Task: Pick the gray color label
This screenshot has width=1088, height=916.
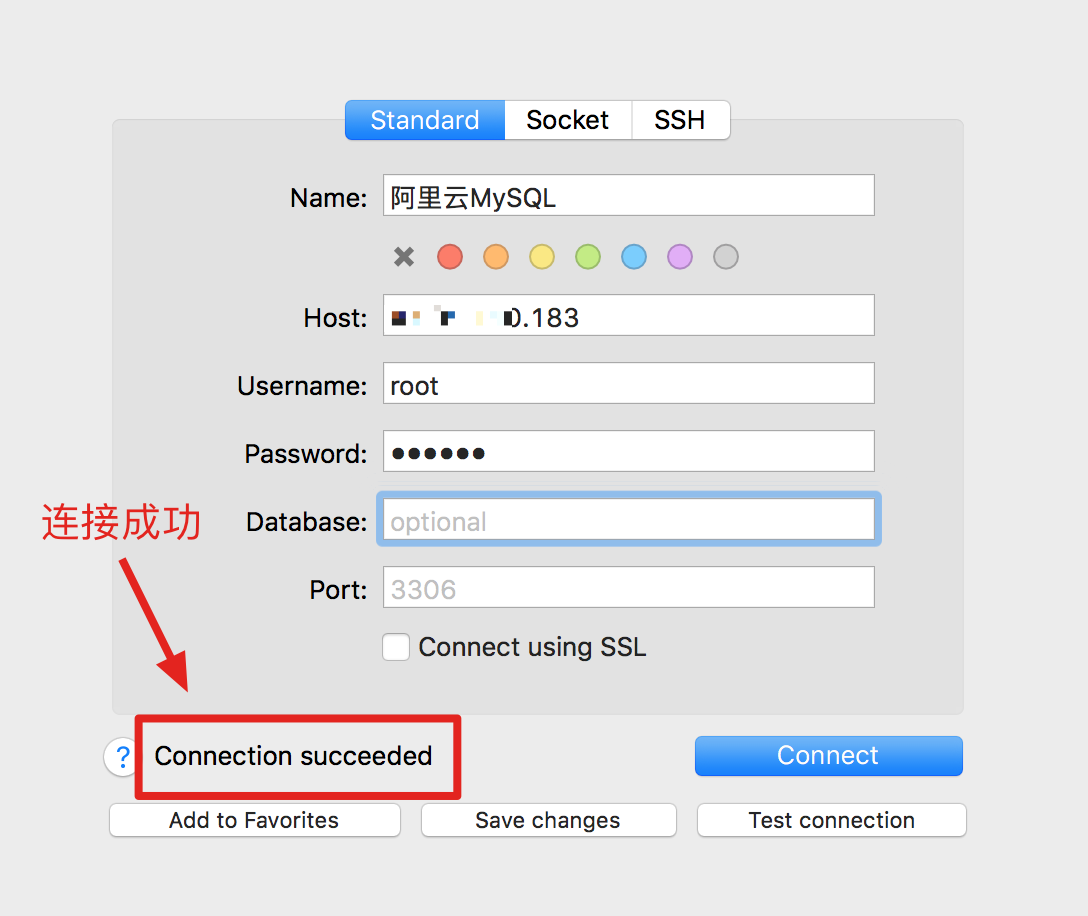Action: [x=726, y=257]
